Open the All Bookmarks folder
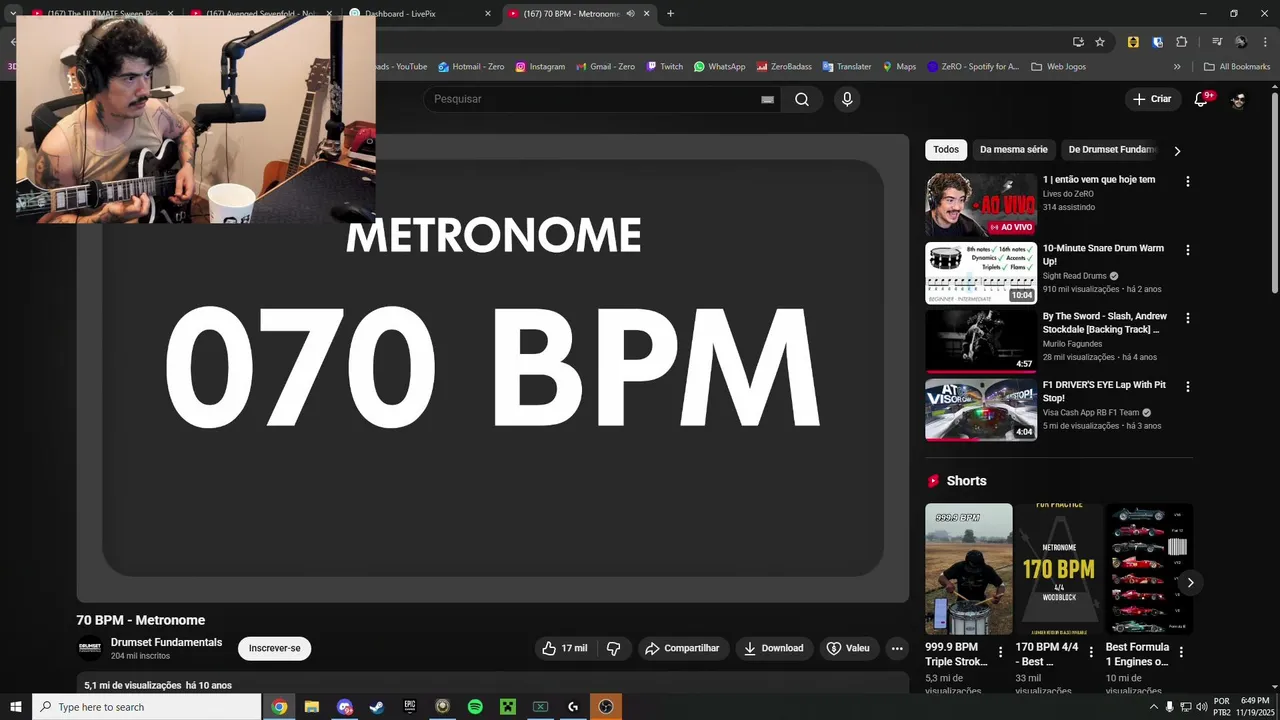The image size is (1280, 720). (1237, 67)
